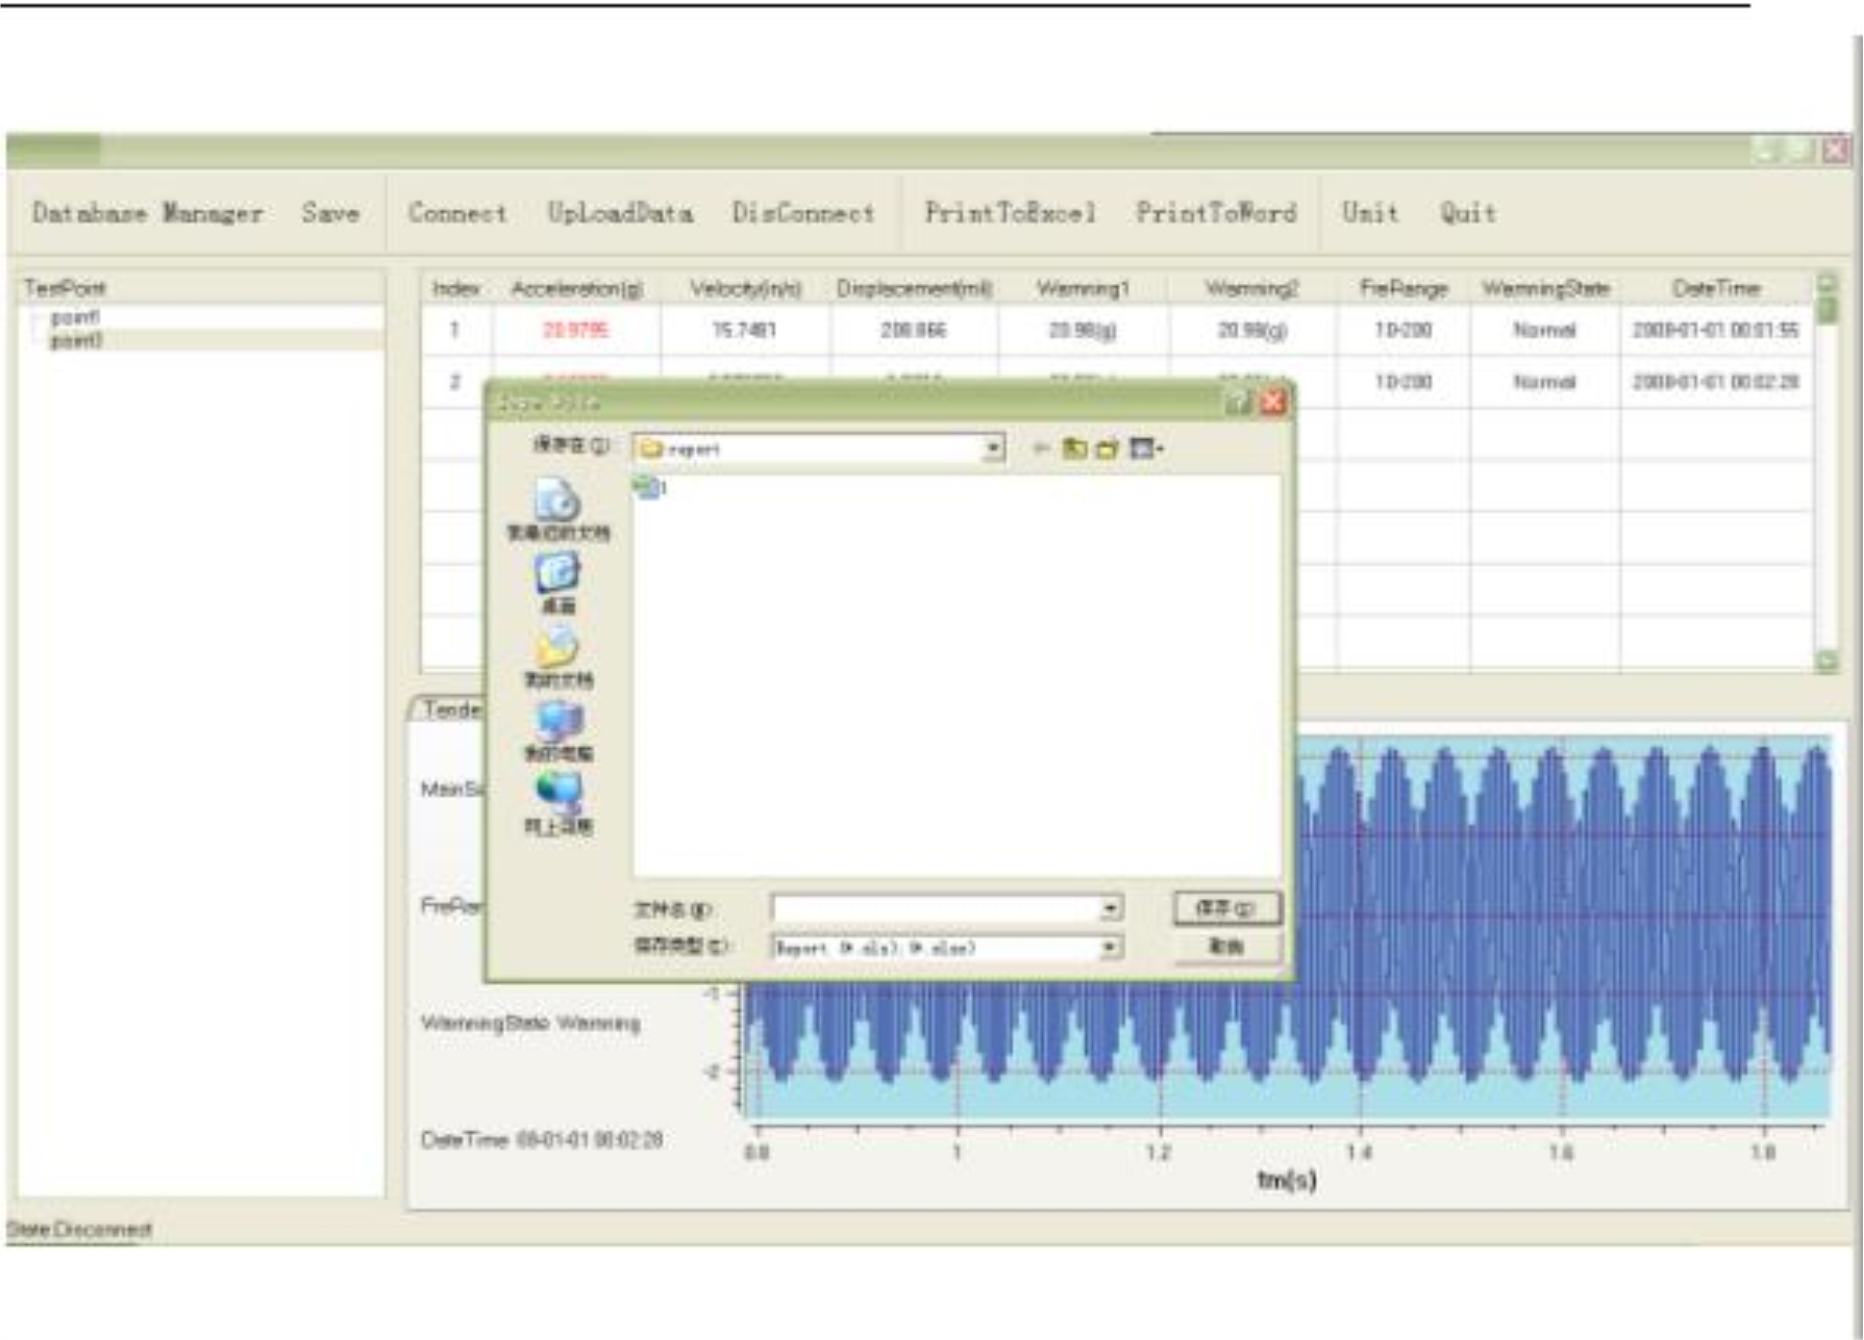Click the table scrollbar down arrow
The image size is (1864, 1340).
(x=1826, y=661)
